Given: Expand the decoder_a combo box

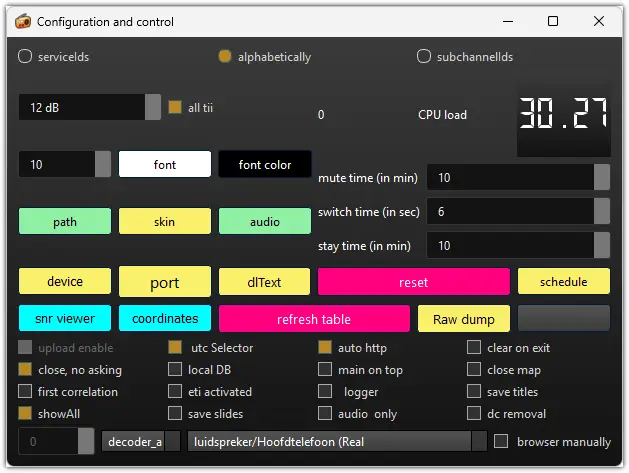Looking at the screenshot, I should point(172,441).
